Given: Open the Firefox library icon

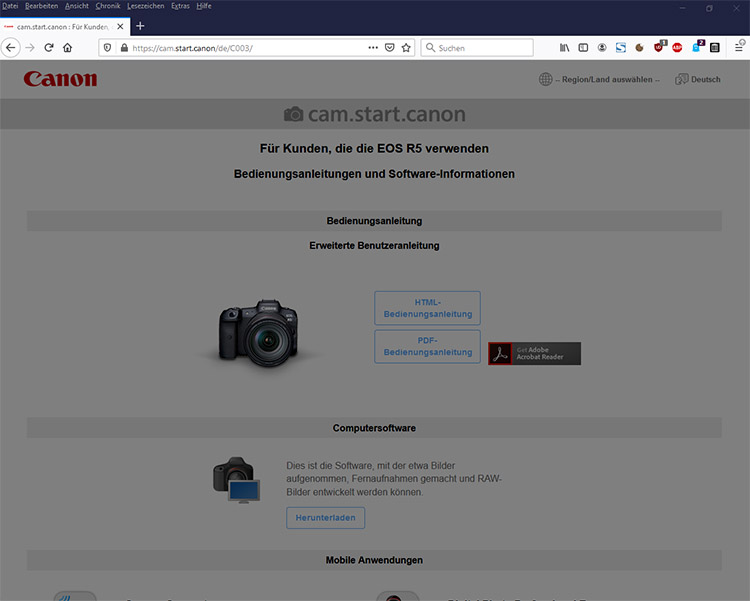Looking at the screenshot, I should click(x=564, y=47).
